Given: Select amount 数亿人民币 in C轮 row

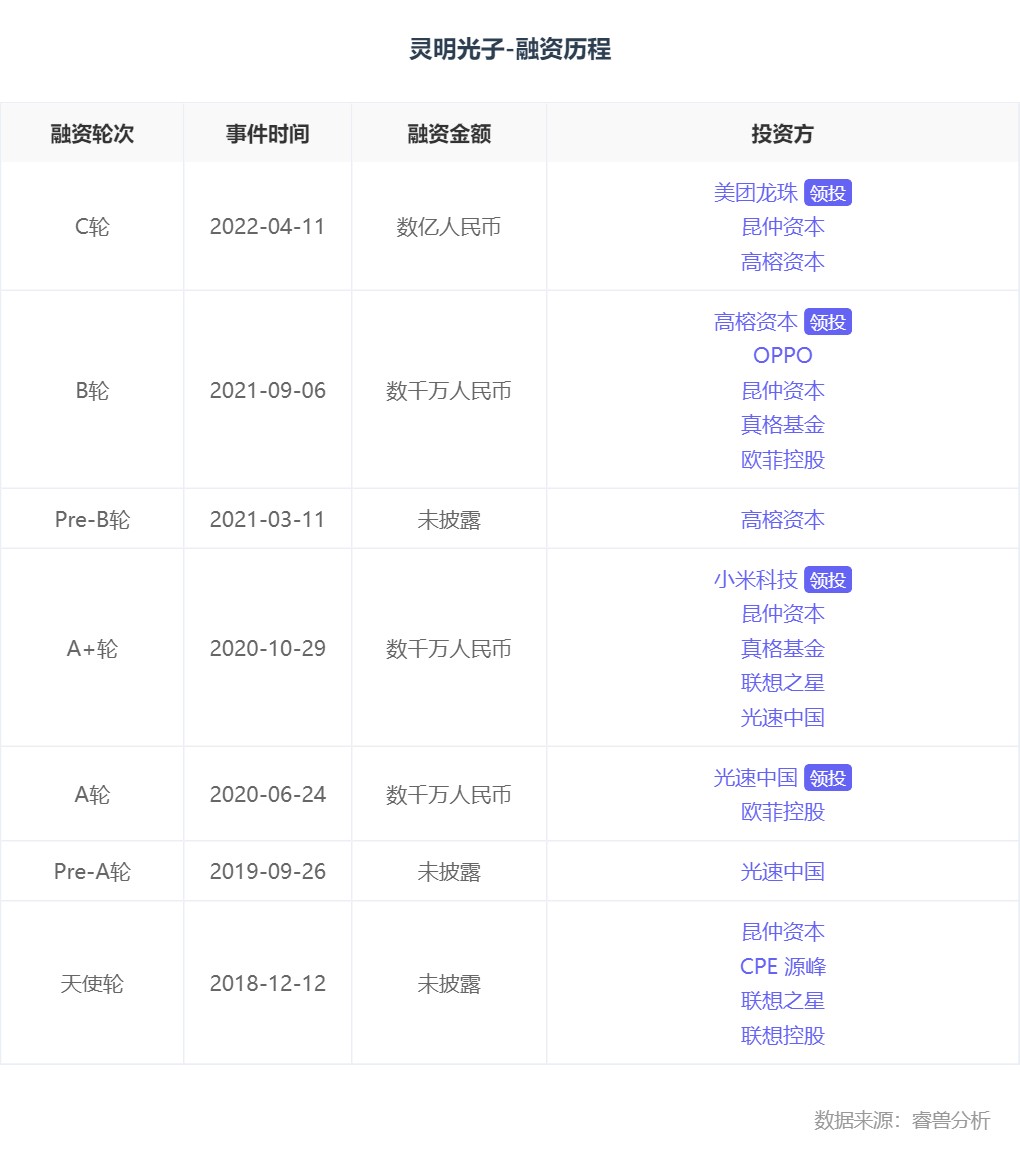Looking at the screenshot, I should (x=449, y=227).
